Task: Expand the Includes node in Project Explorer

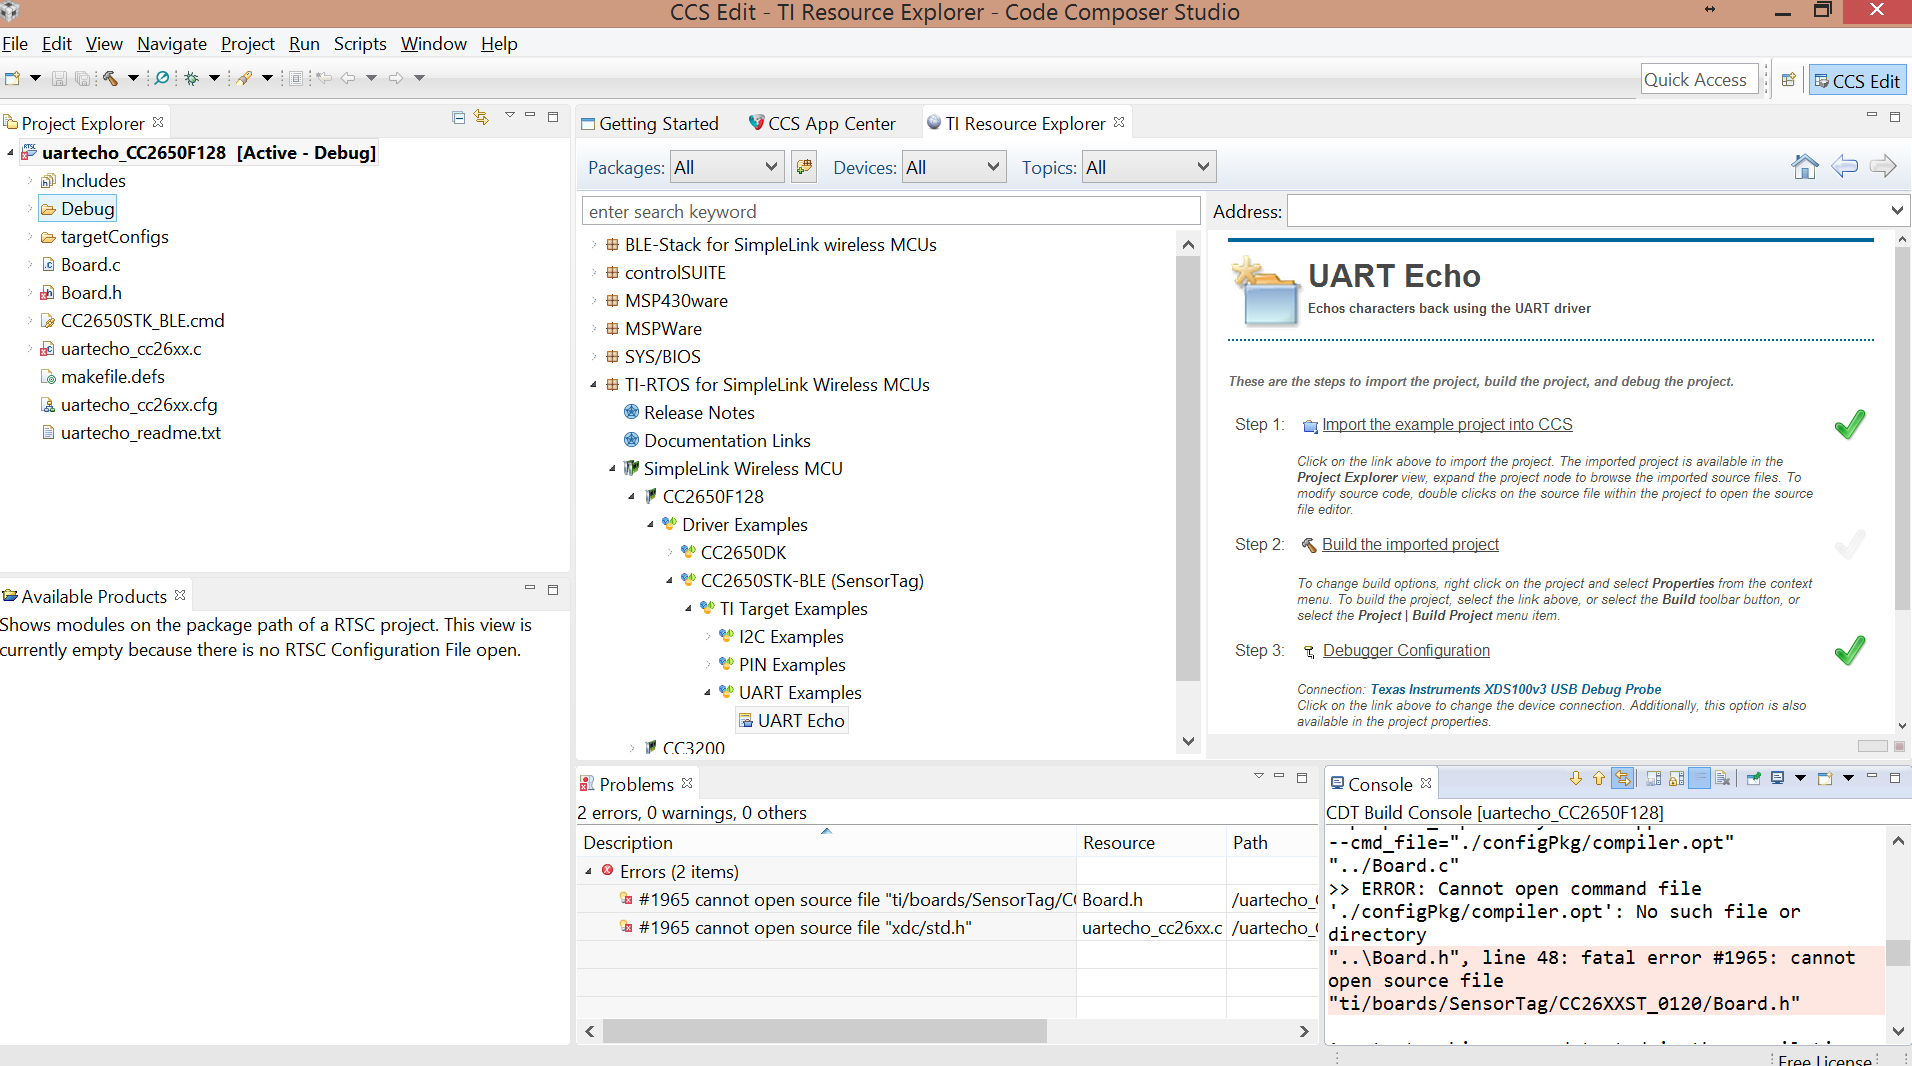Action: tap(30, 181)
